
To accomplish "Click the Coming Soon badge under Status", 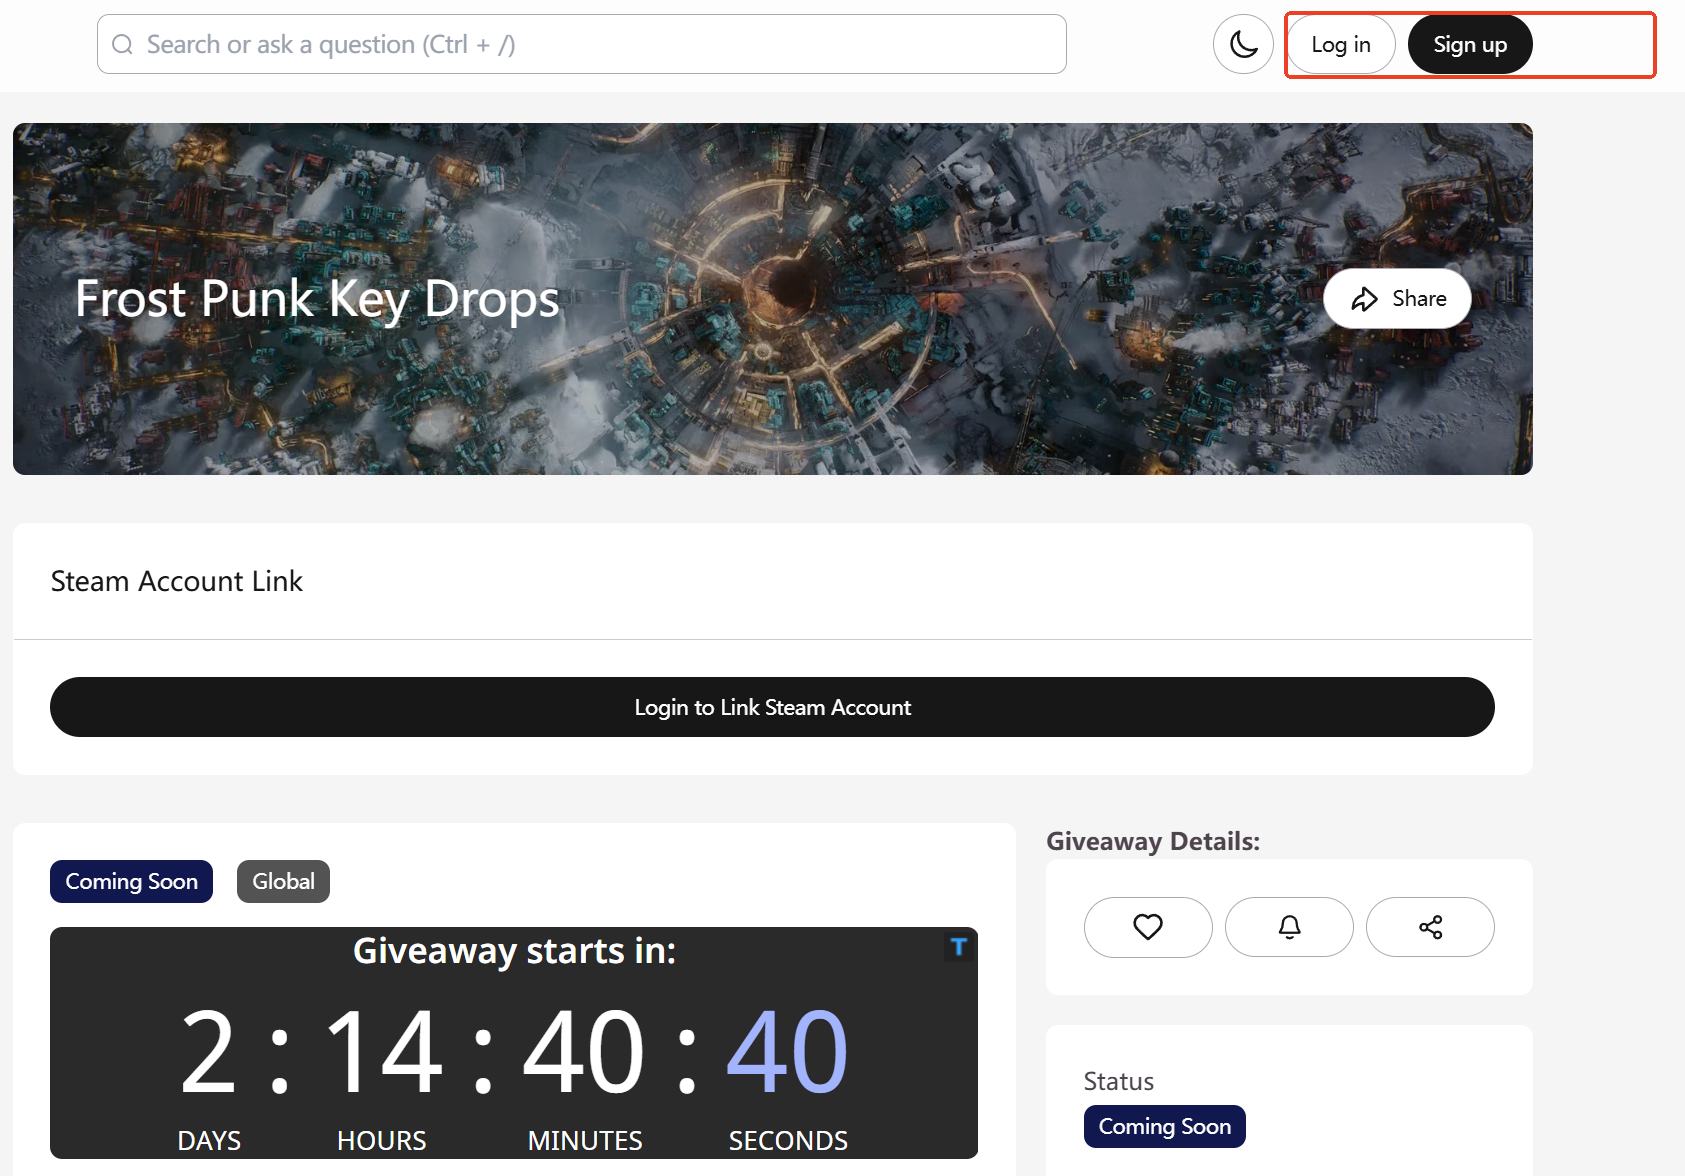I will coord(1164,1126).
